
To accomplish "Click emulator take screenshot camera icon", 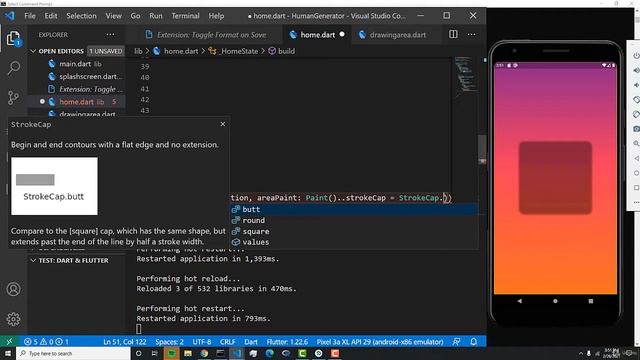I will point(636,129).
